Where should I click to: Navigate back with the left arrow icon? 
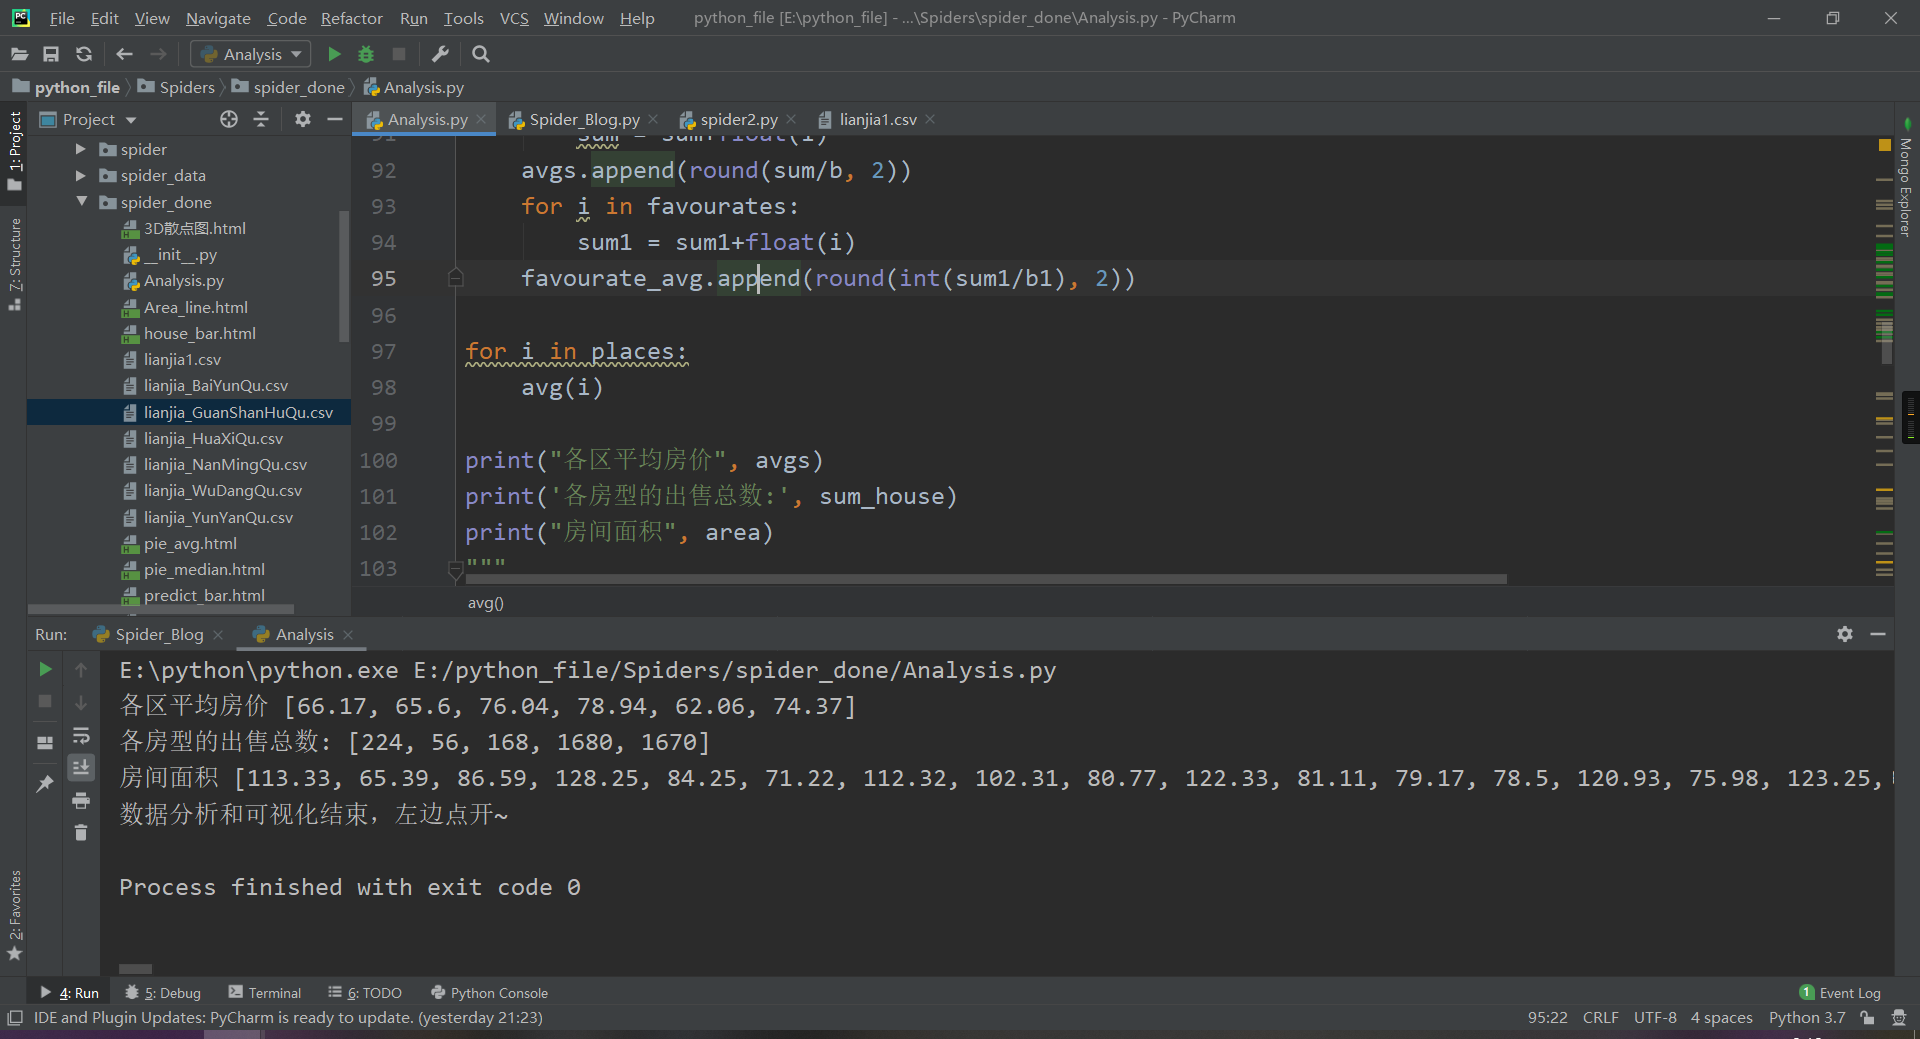point(124,54)
